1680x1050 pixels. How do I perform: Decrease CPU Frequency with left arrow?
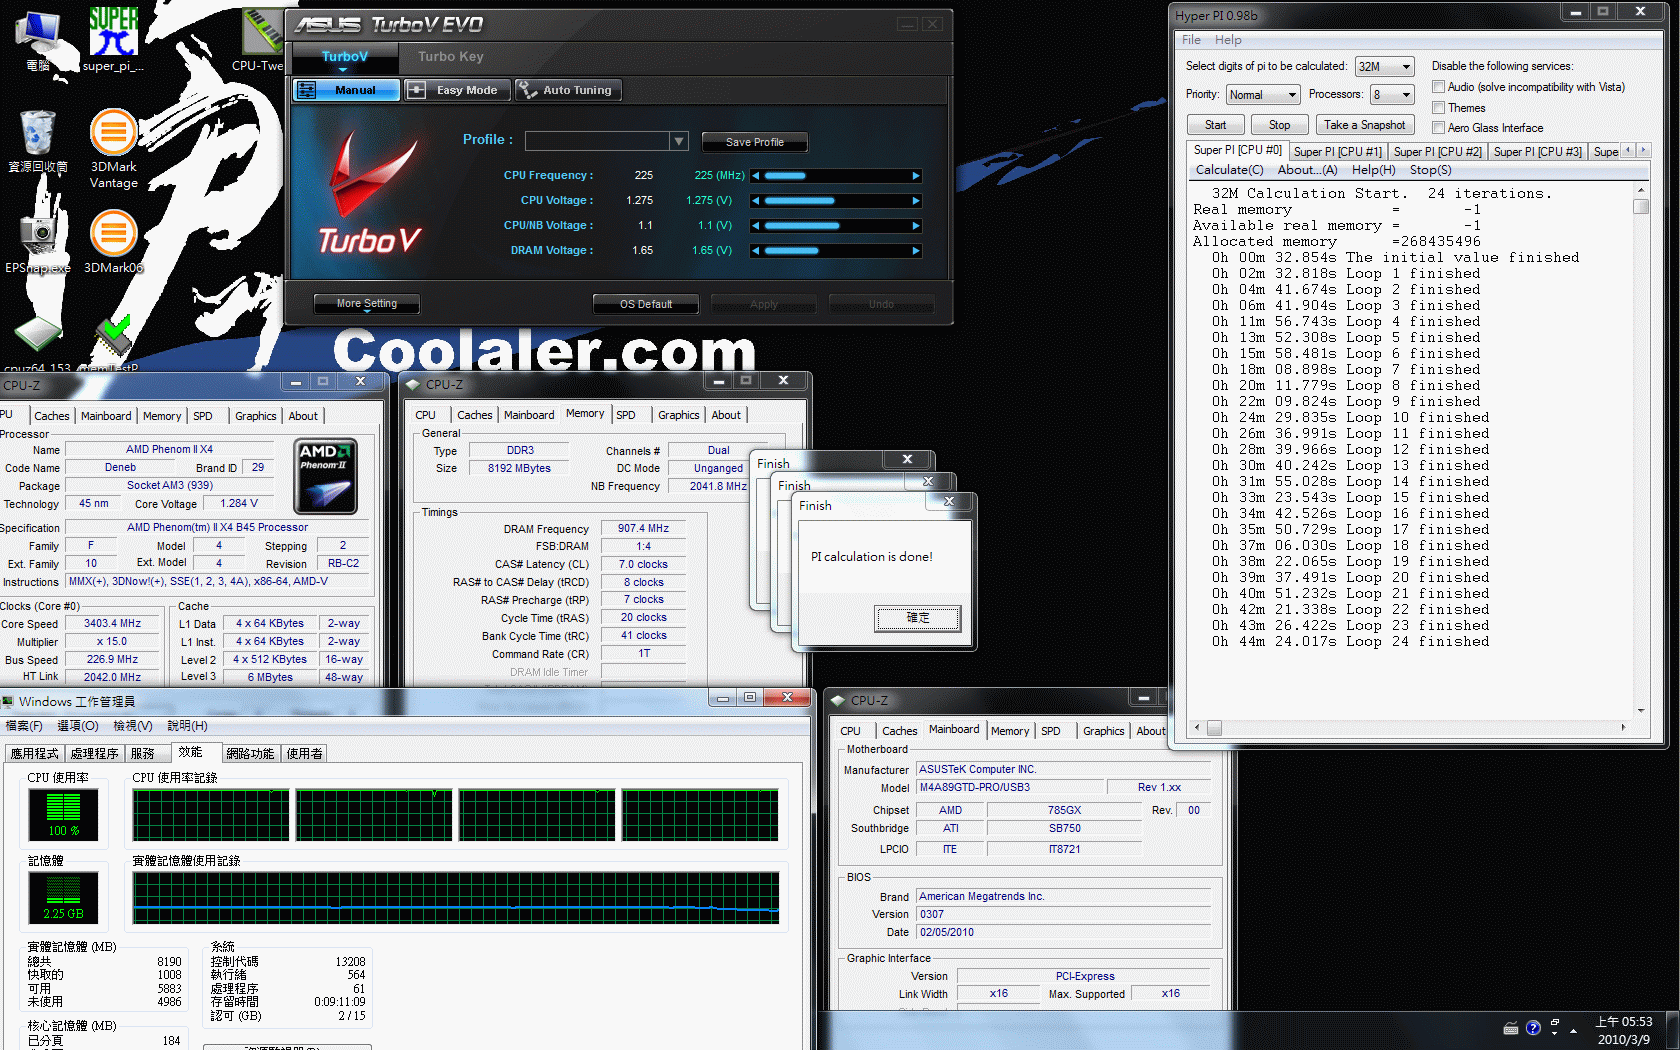tap(756, 176)
